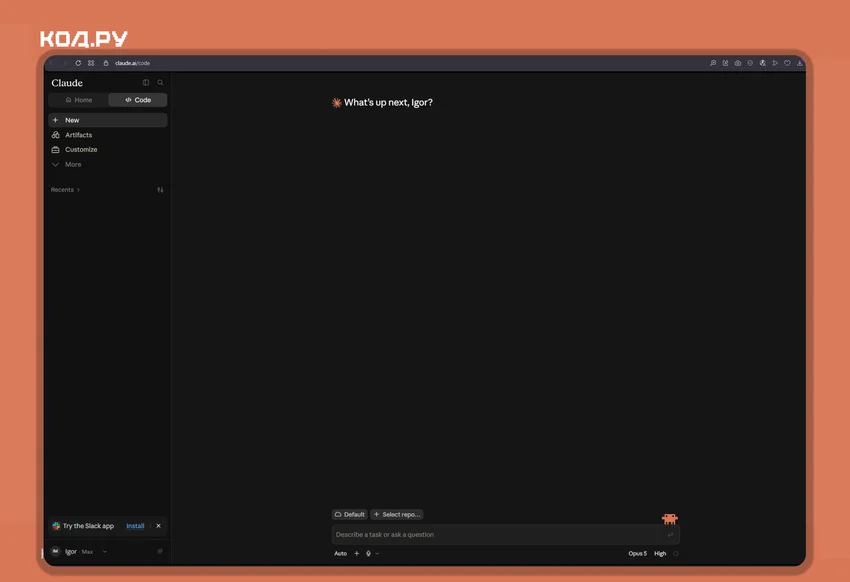Image resolution: width=850 pixels, height=582 pixels.
Task: Reload the page with the refresh icon
Action: tap(78, 63)
